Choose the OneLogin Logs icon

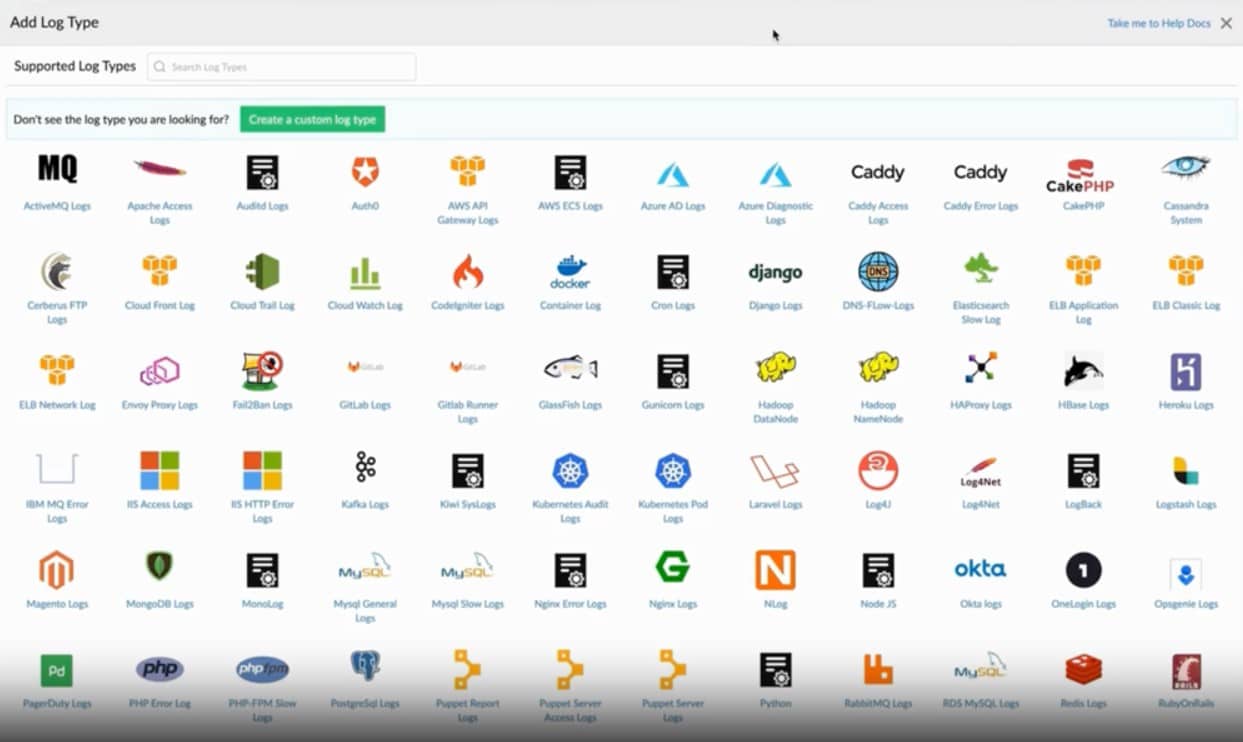[1083, 570]
